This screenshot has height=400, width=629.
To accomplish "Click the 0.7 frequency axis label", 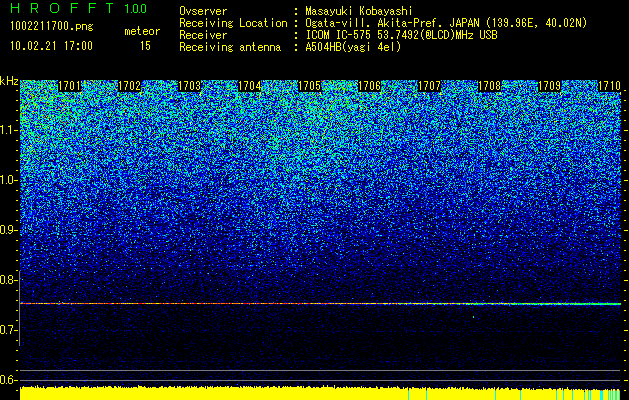I will point(8,330).
